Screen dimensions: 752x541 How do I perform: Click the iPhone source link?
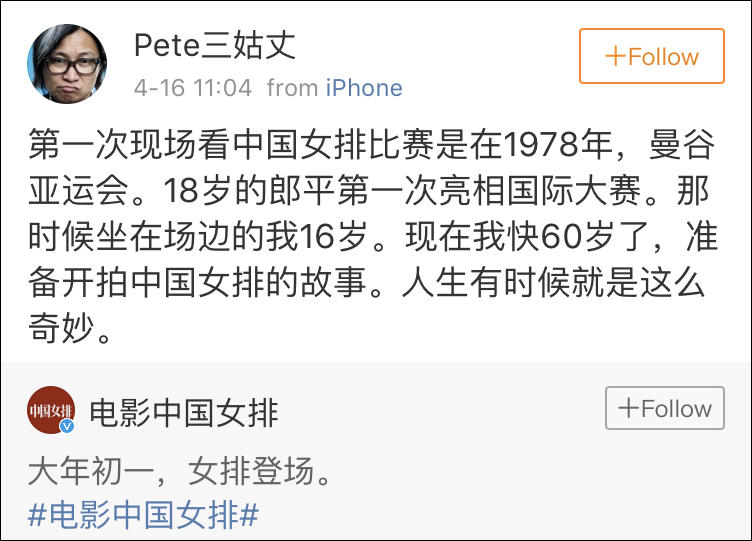tap(364, 88)
